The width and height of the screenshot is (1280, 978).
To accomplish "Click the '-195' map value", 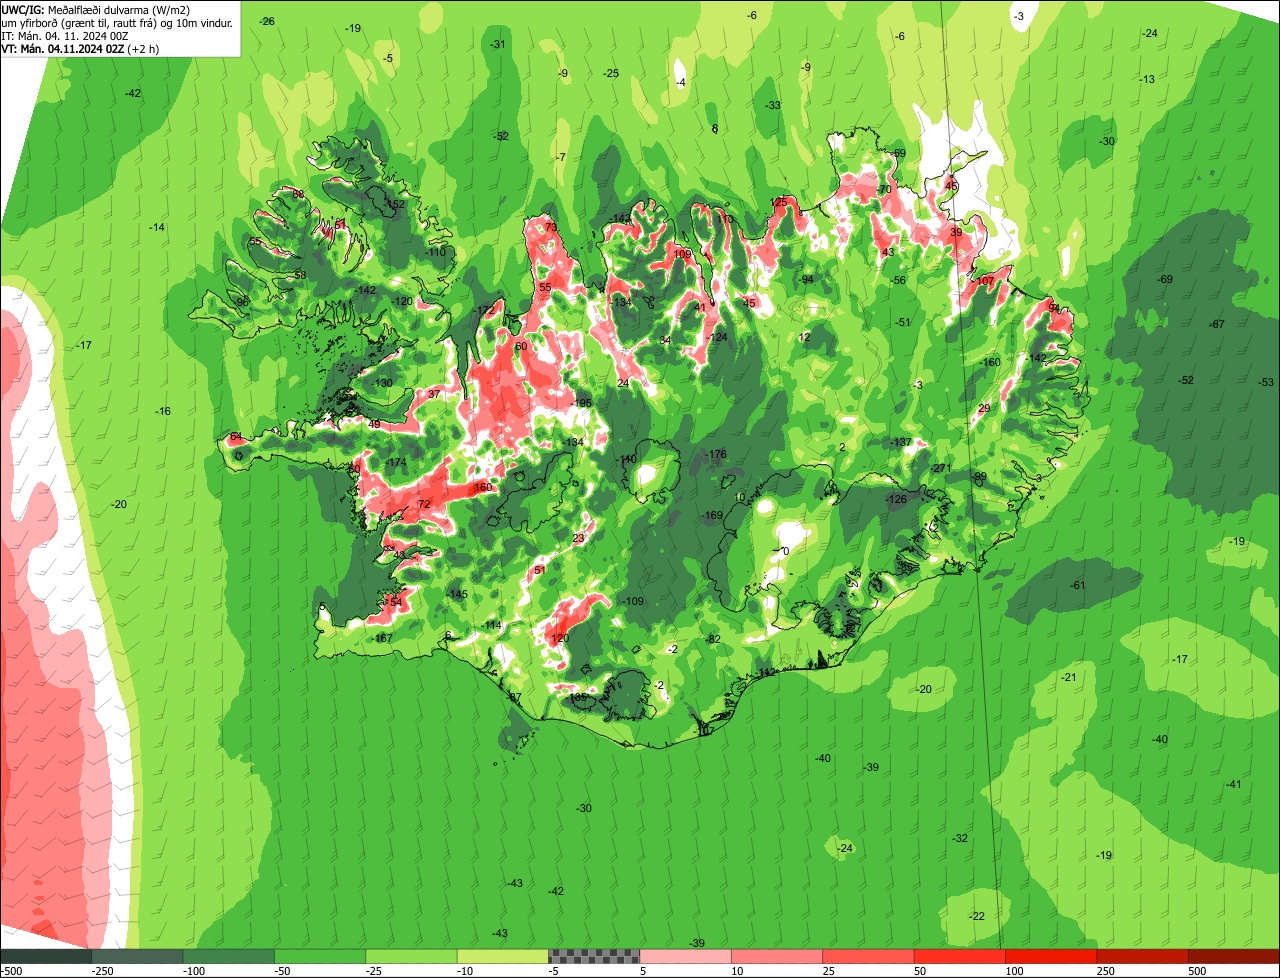I will (x=581, y=403).
